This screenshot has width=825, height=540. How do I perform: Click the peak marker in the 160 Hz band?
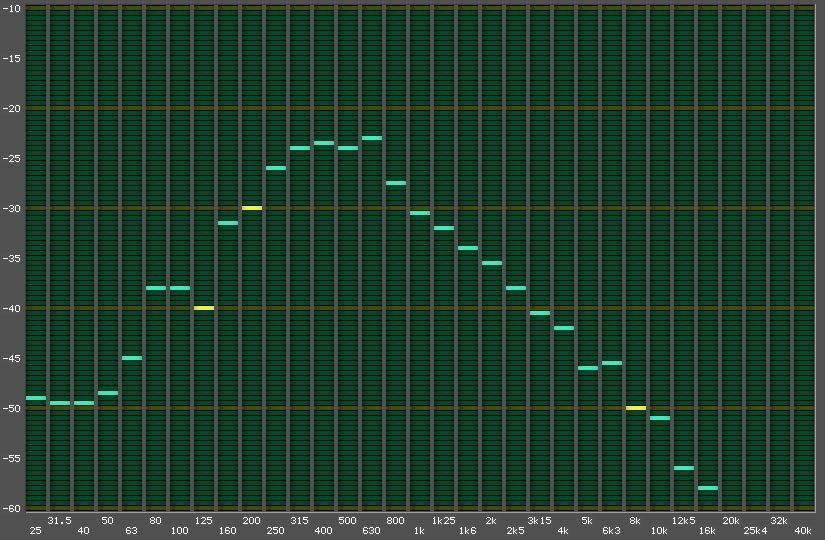(x=228, y=223)
